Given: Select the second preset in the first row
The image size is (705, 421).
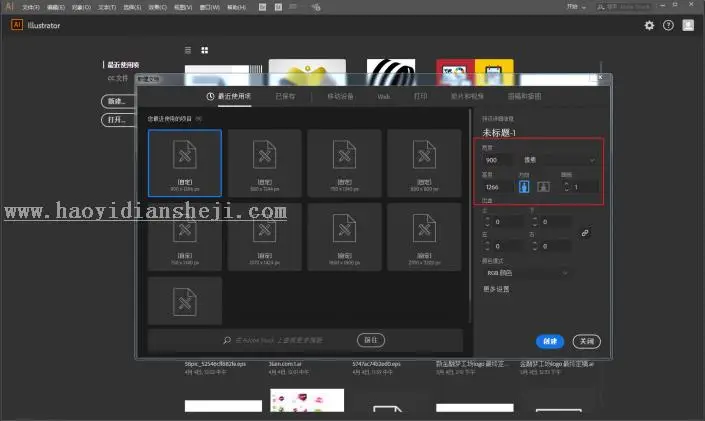Looking at the screenshot, I should point(264,163).
